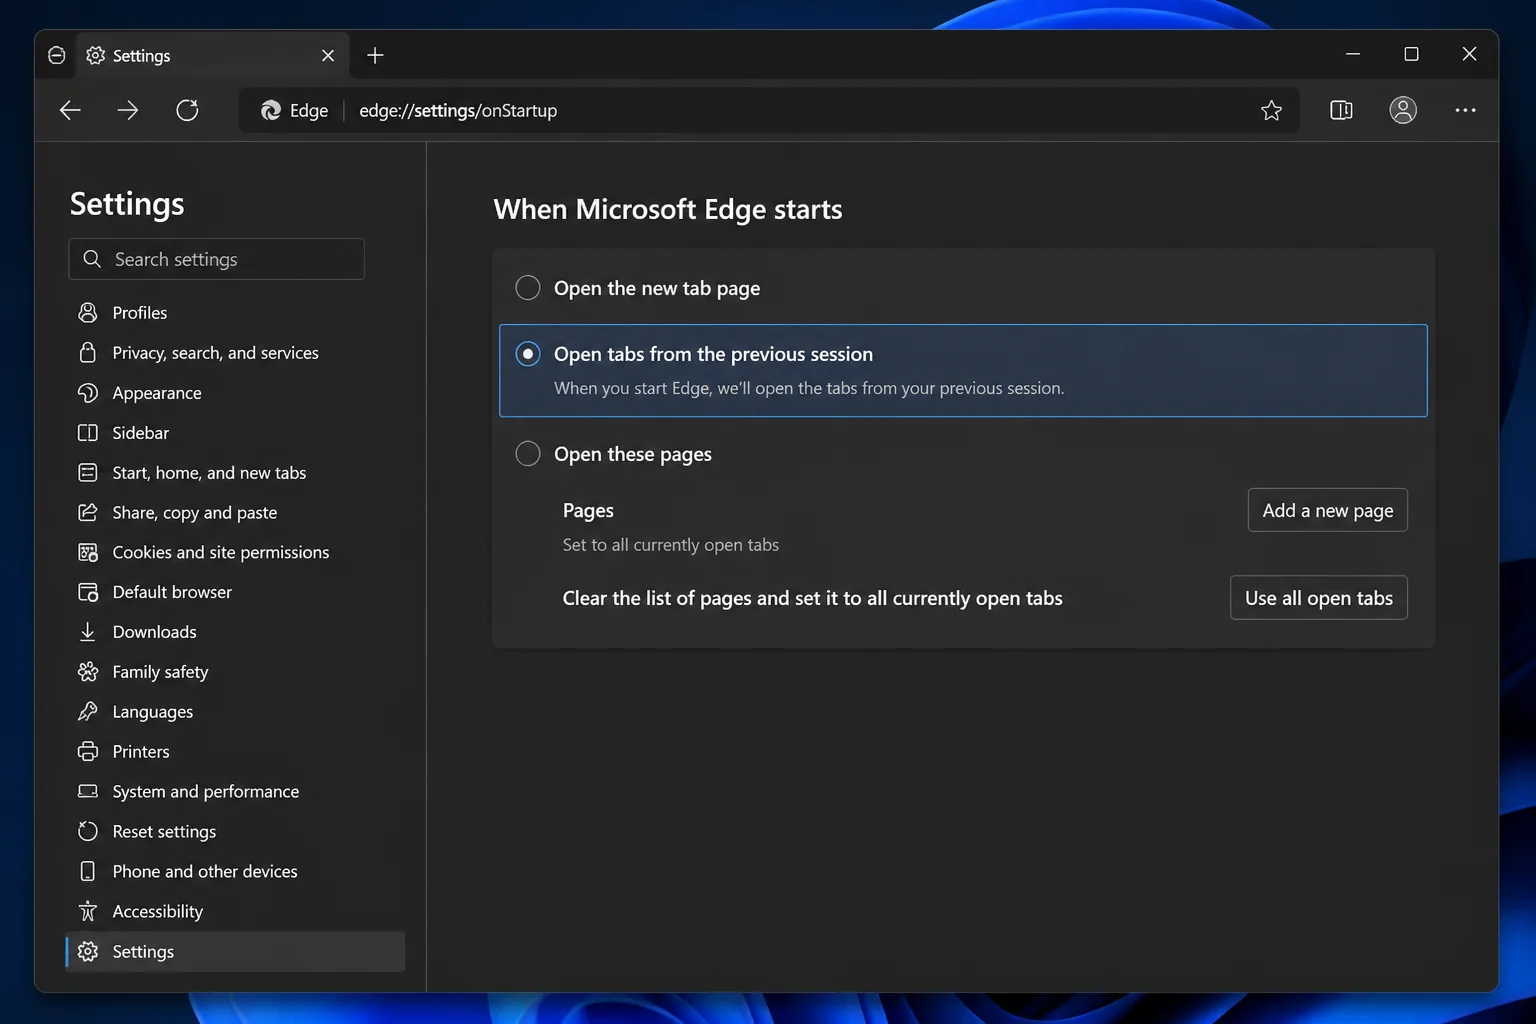The height and width of the screenshot is (1024, 1536).
Task: Click Use all open tabs button
Action: click(1318, 598)
